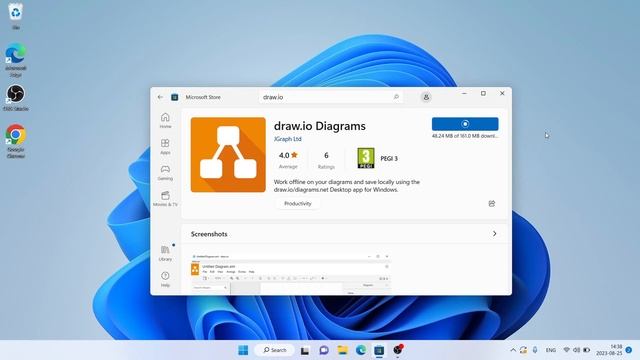The image size is (640, 360).
Task: Click the taskbar Search box
Action: pos(274,350)
